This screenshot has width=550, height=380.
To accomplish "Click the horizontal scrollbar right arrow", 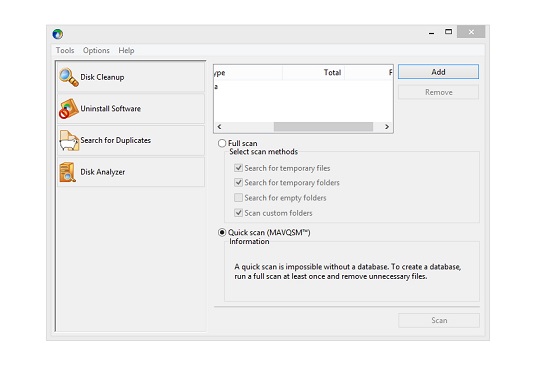I will click(x=387, y=127).
